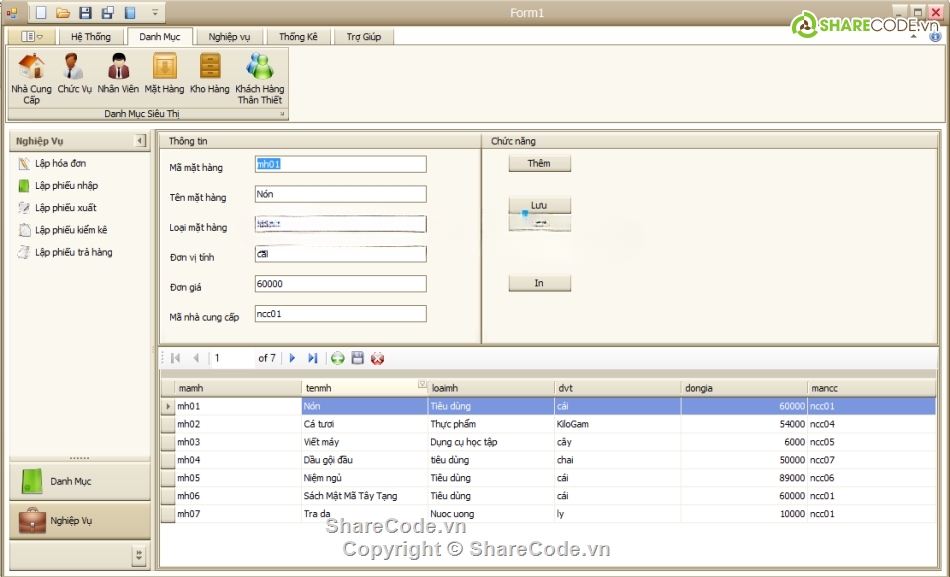
Task: Switch to Trợ Giúp ribbon tab
Action: pyautogui.click(x=364, y=36)
